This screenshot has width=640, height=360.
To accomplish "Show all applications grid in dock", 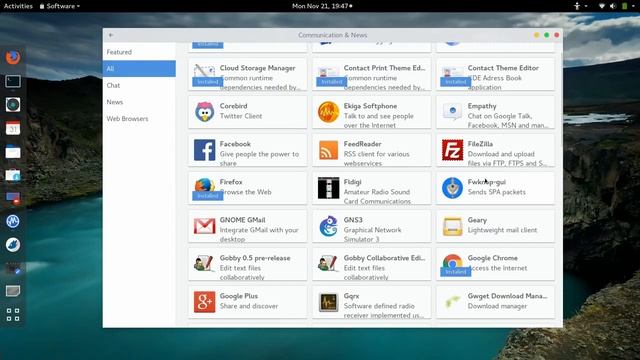I will pyautogui.click(x=13, y=315).
